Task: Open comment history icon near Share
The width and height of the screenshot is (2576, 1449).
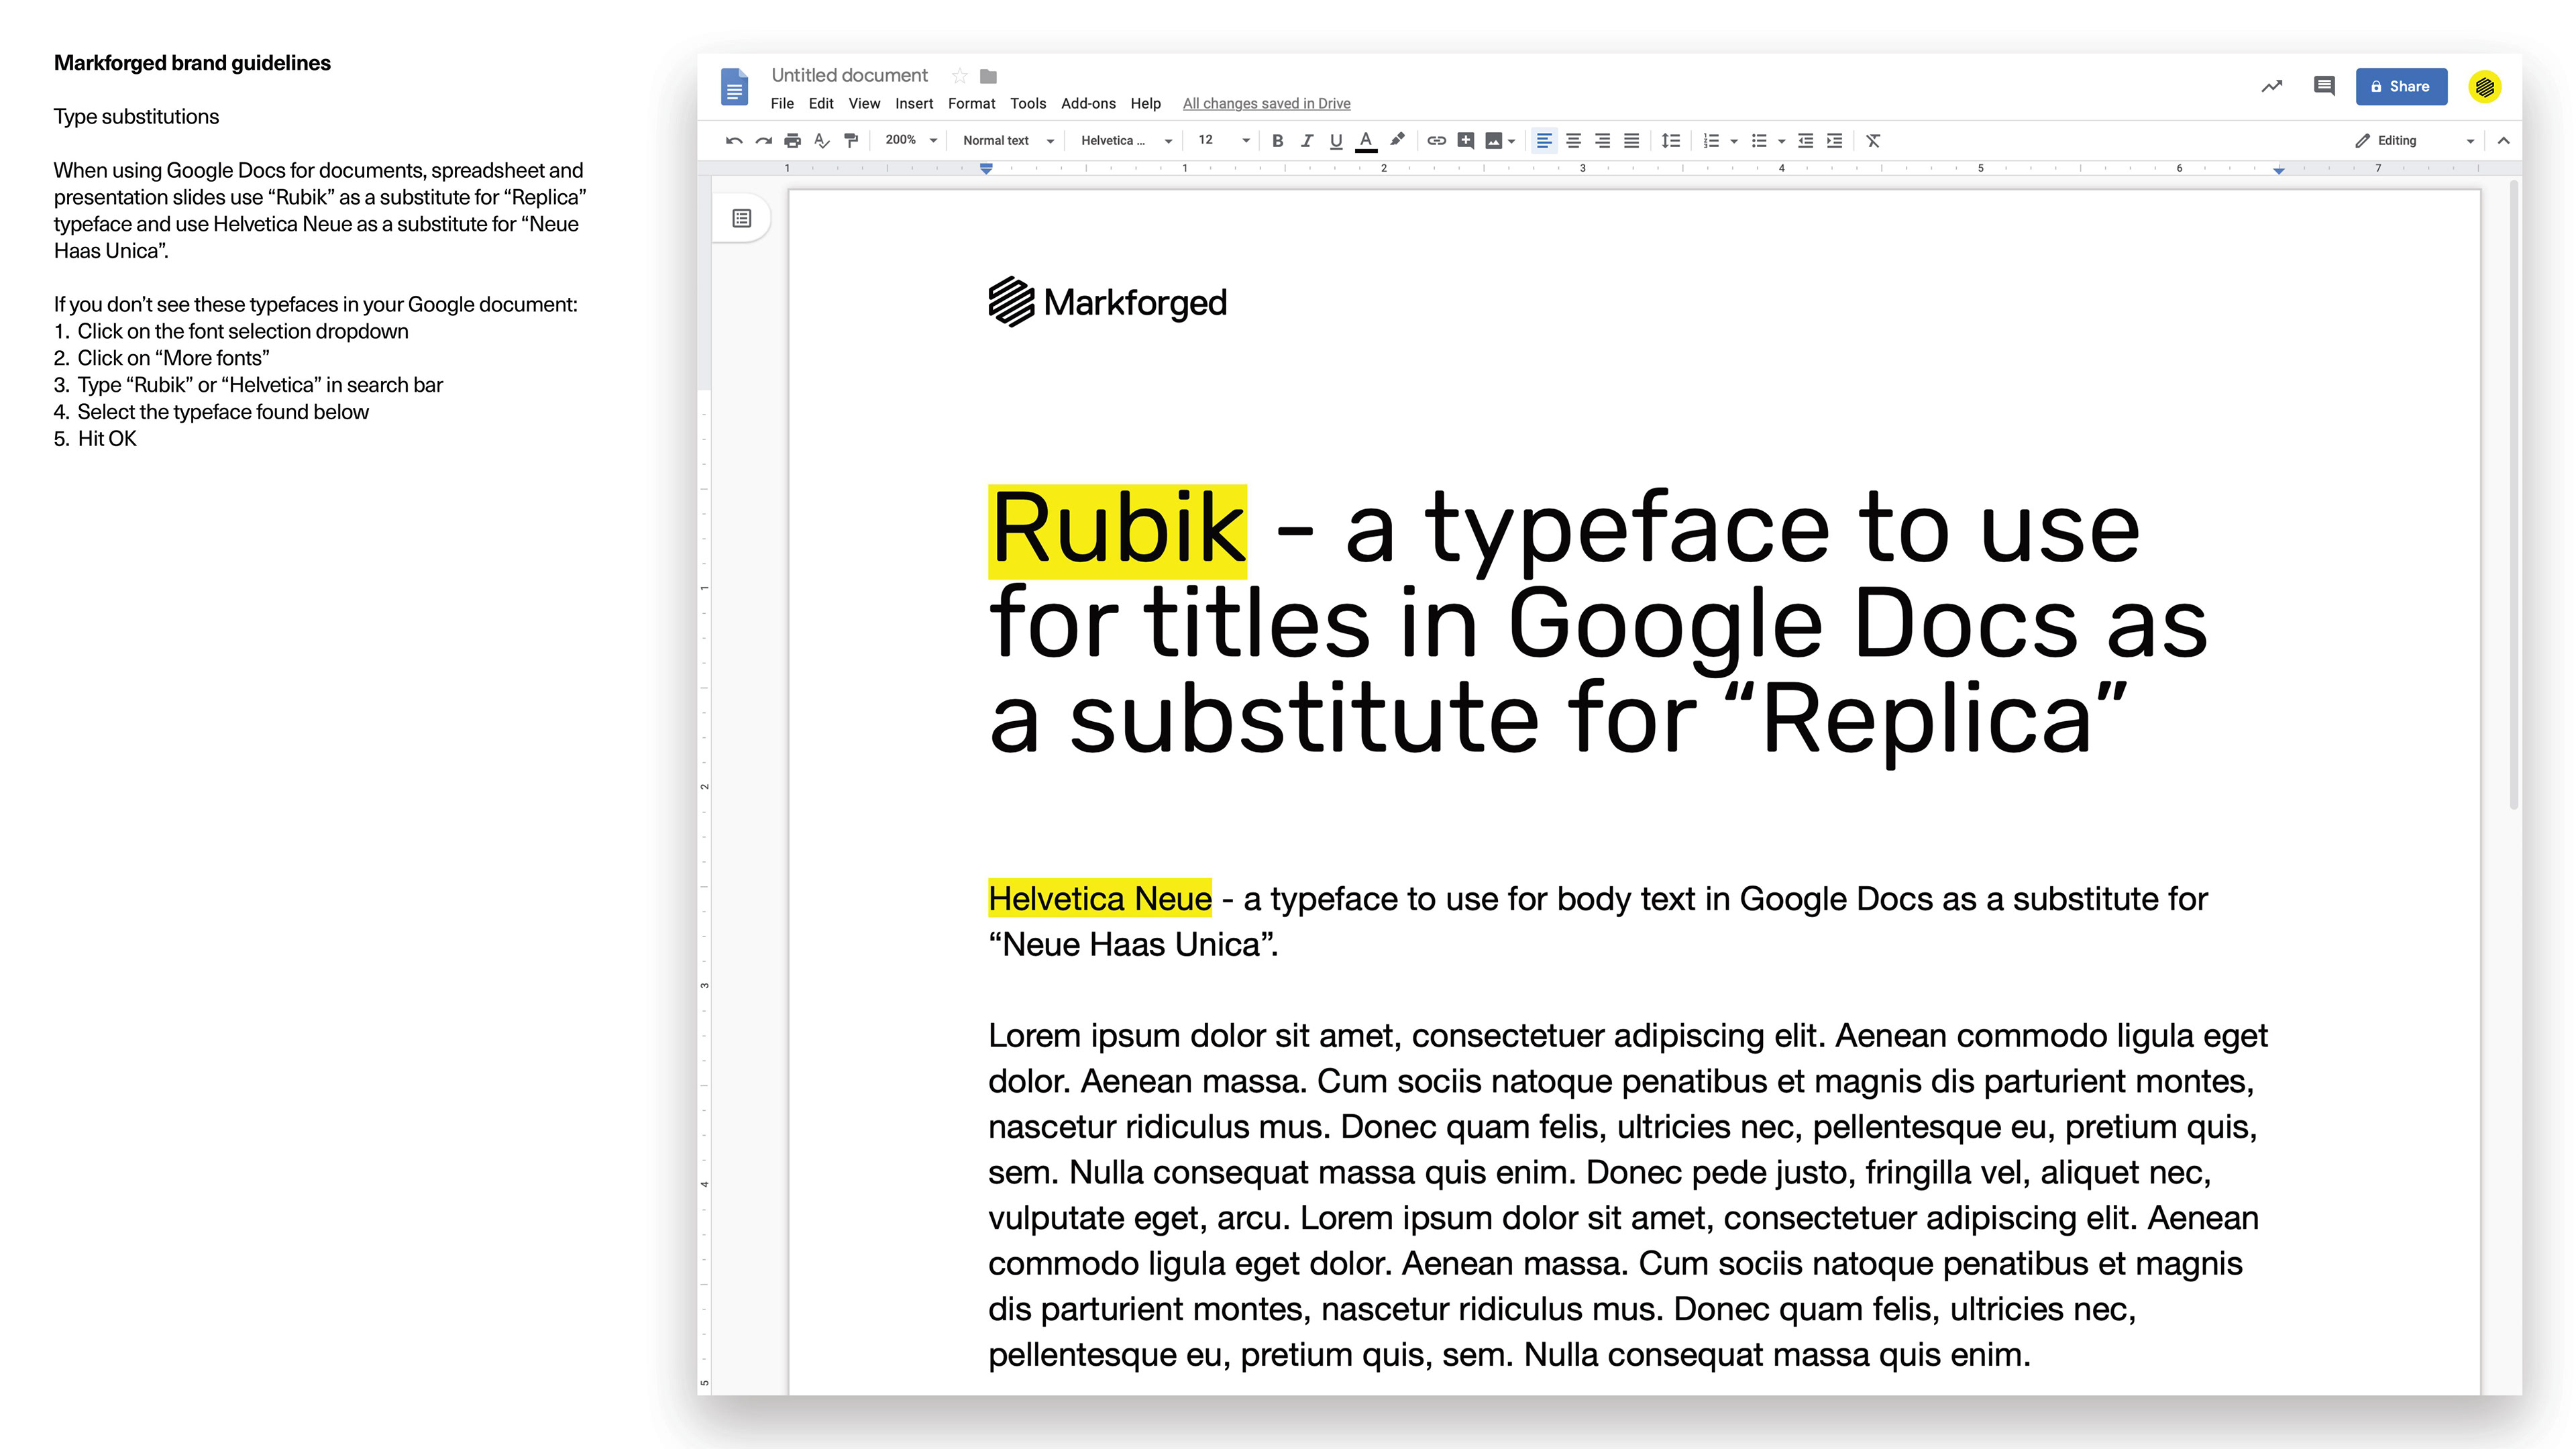Action: tap(2324, 86)
